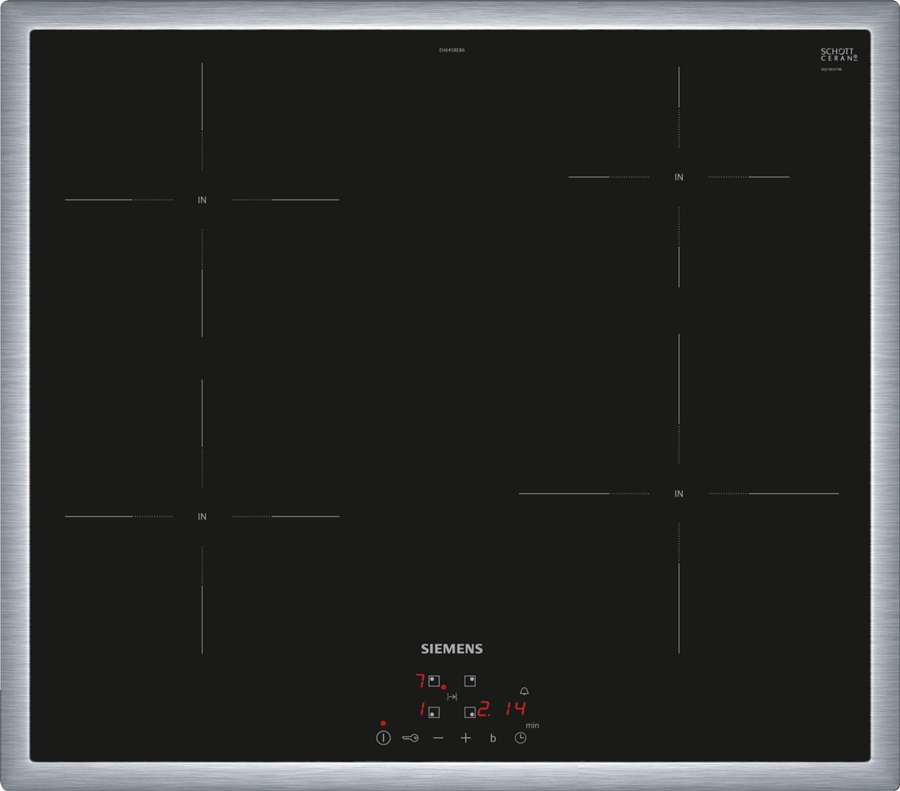Tap the kitchen timer bell icon
This screenshot has width=900, height=791.
click(524, 692)
